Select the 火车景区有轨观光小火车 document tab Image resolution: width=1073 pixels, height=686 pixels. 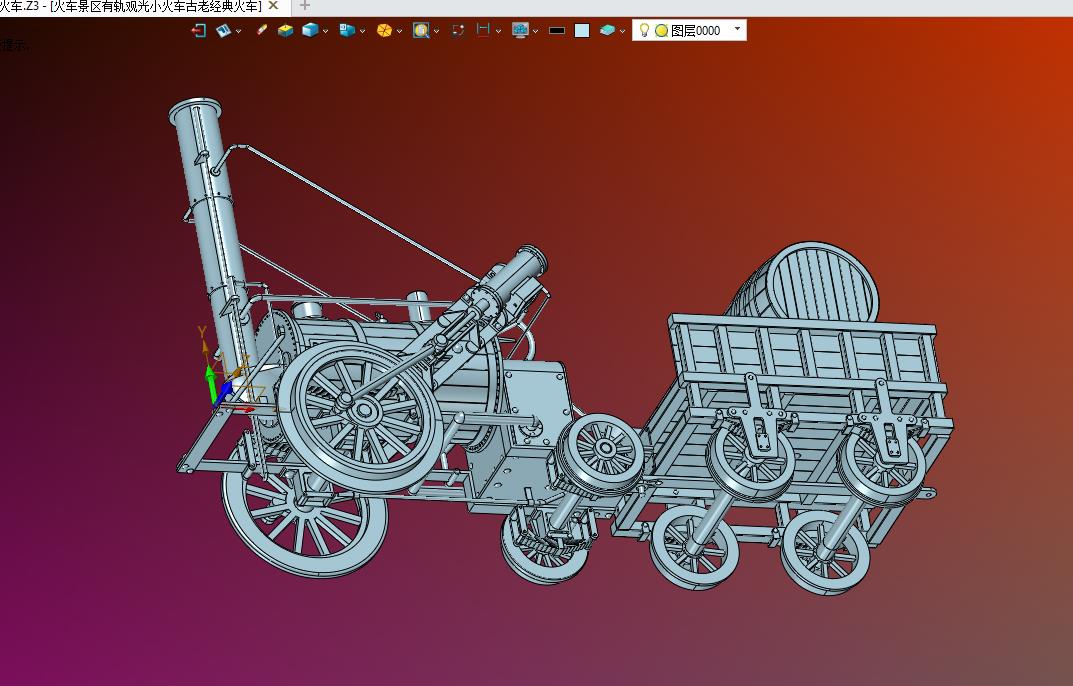pyautogui.click(x=131, y=7)
